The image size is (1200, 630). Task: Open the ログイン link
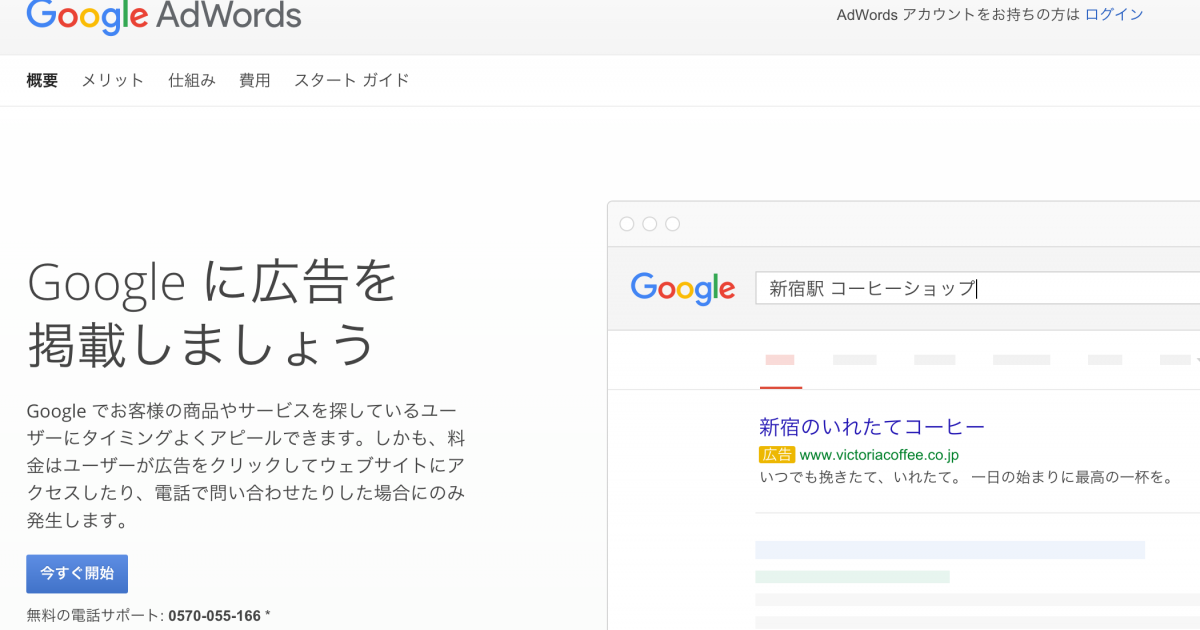click(1114, 15)
